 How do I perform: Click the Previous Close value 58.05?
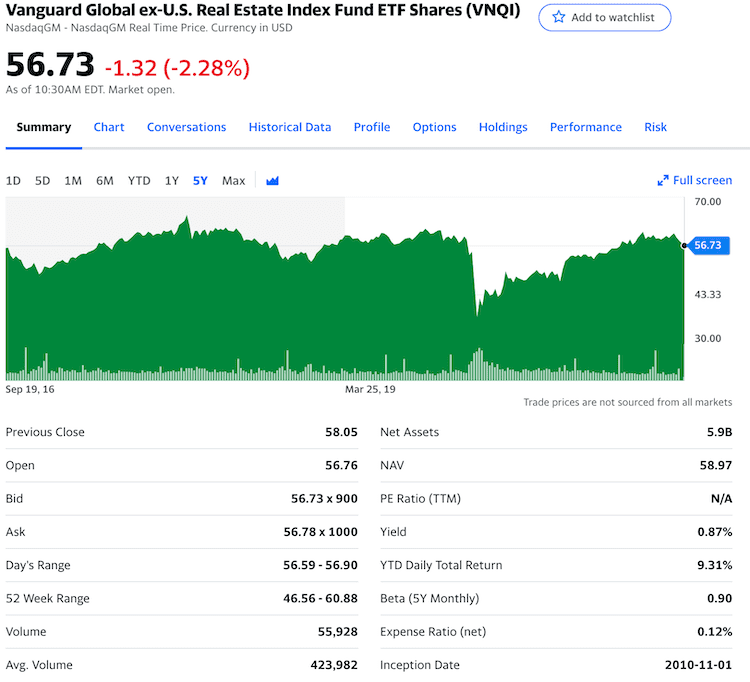(341, 432)
